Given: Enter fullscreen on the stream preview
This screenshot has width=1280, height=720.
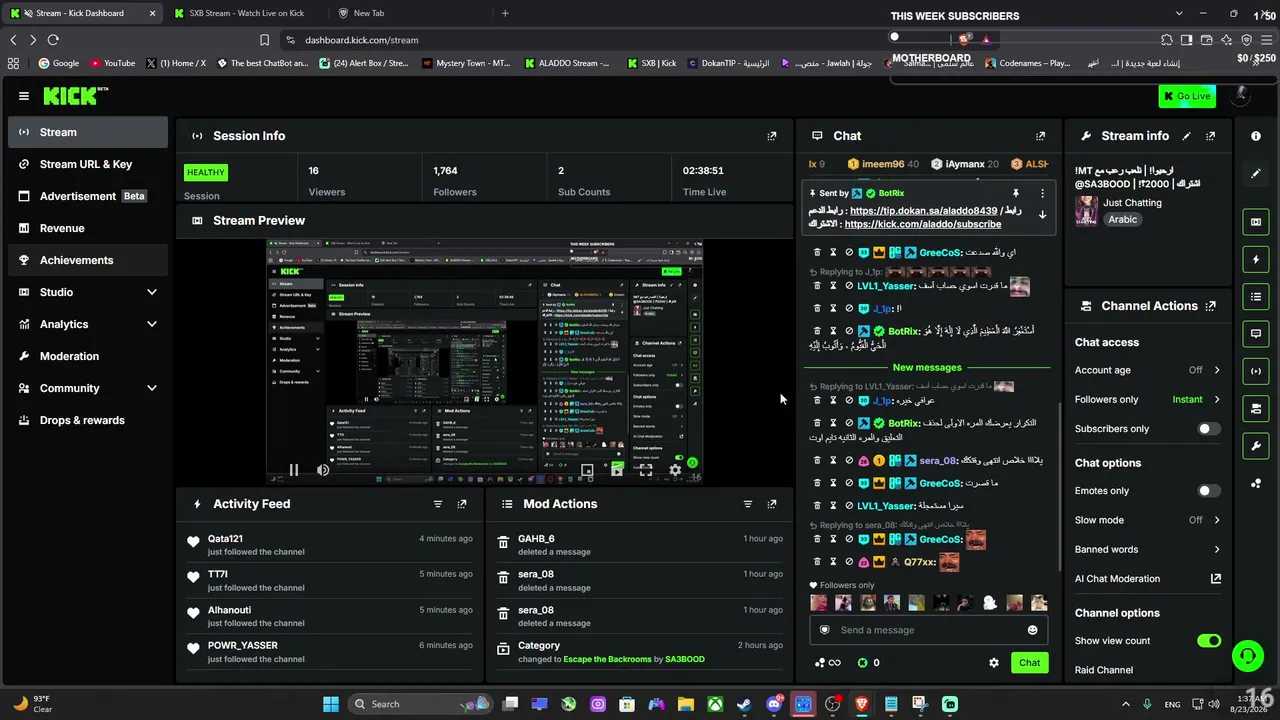Looking at the screenshot, I should (x=647, y=470).
